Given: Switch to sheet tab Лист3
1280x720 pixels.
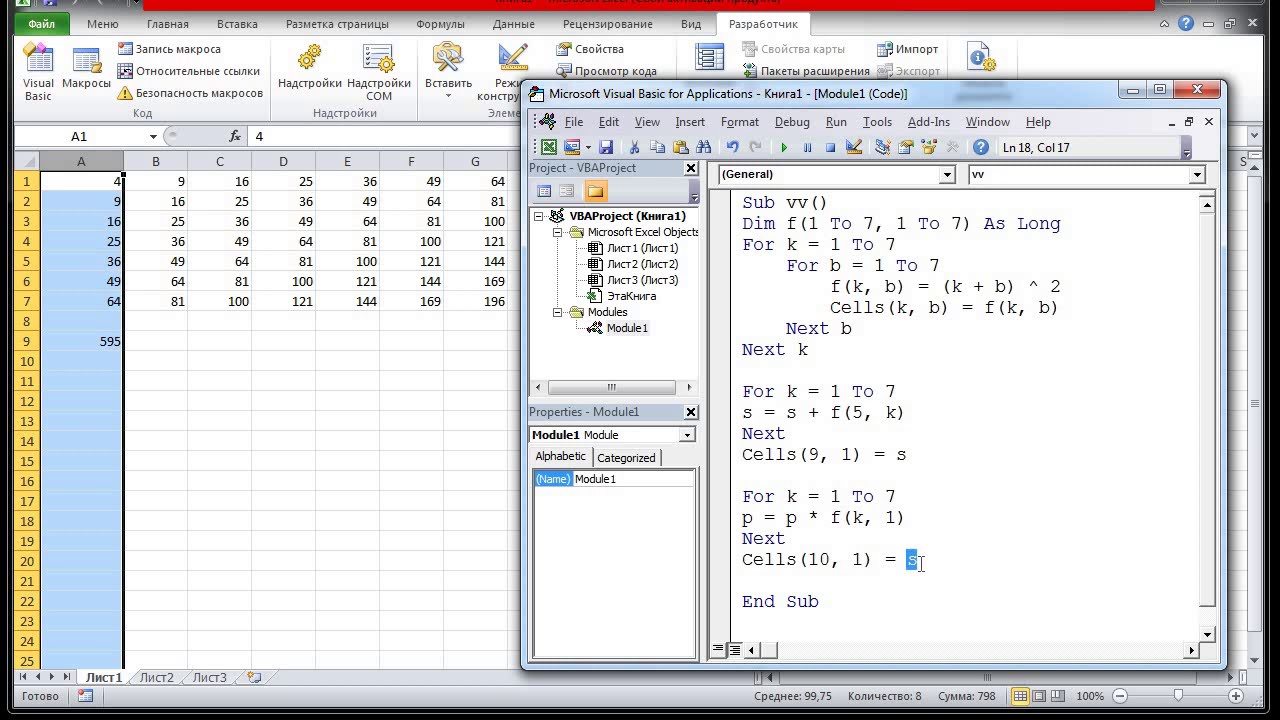Looking at the screenshot, I should click(210, 677).
